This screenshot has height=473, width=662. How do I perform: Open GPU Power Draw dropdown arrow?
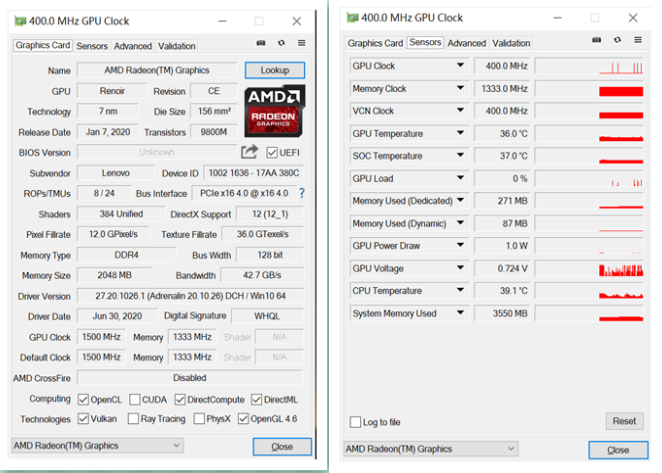click(460, 245)
